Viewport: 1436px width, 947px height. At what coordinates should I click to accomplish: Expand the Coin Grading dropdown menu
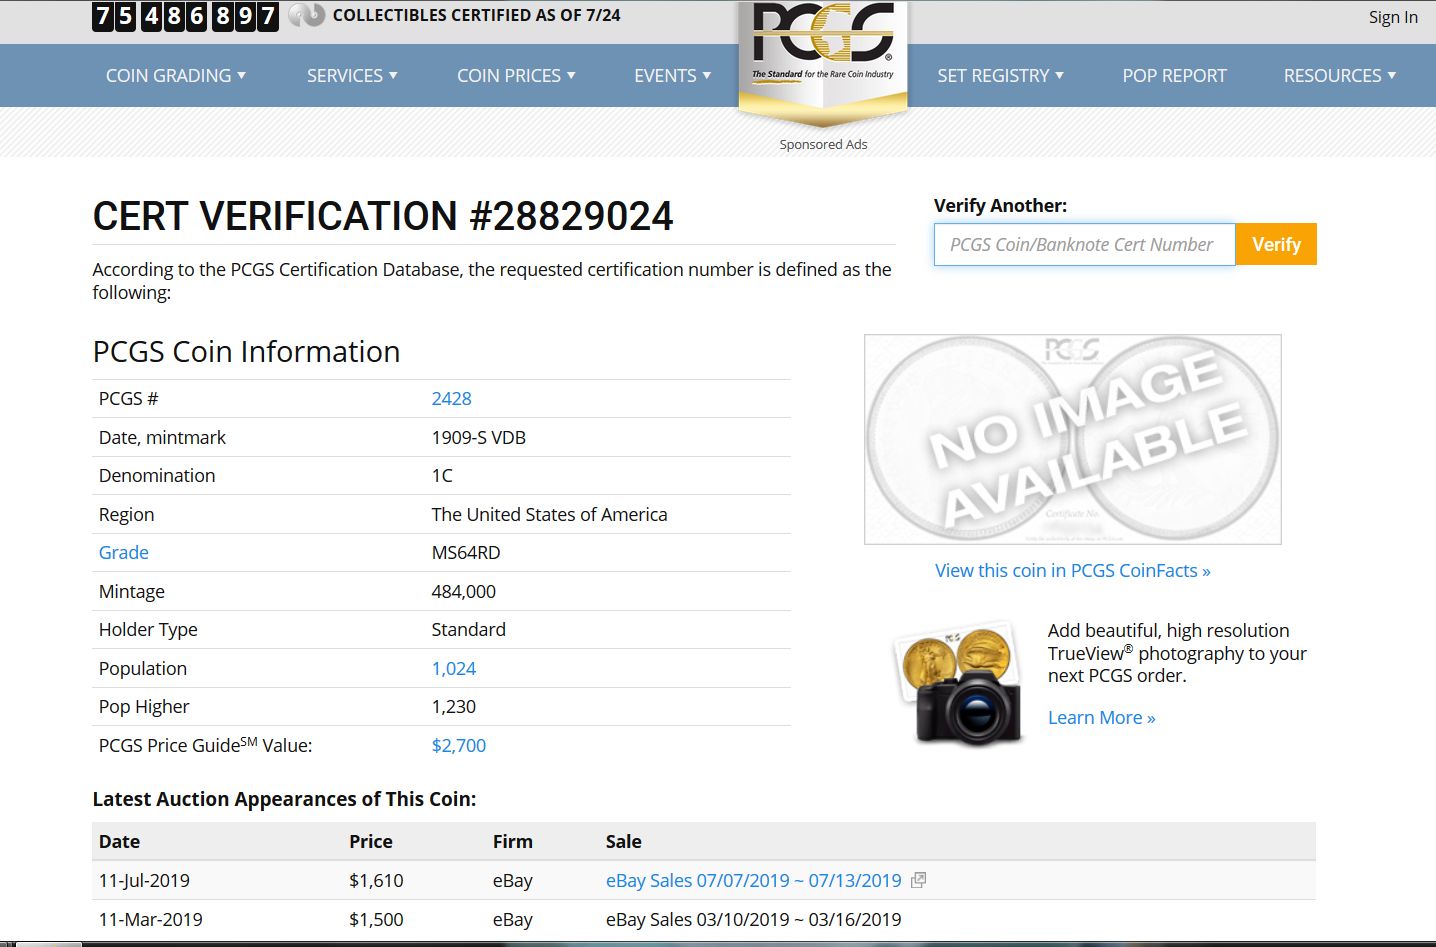click(176, 76)
